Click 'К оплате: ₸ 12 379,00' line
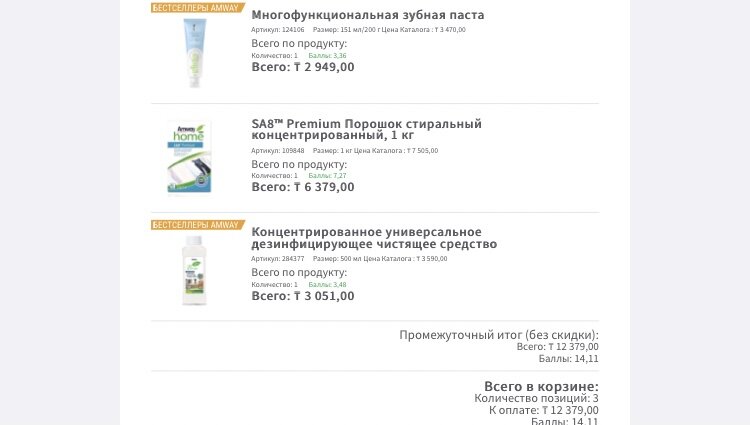 pyautogui.click(x=543, y=410)
